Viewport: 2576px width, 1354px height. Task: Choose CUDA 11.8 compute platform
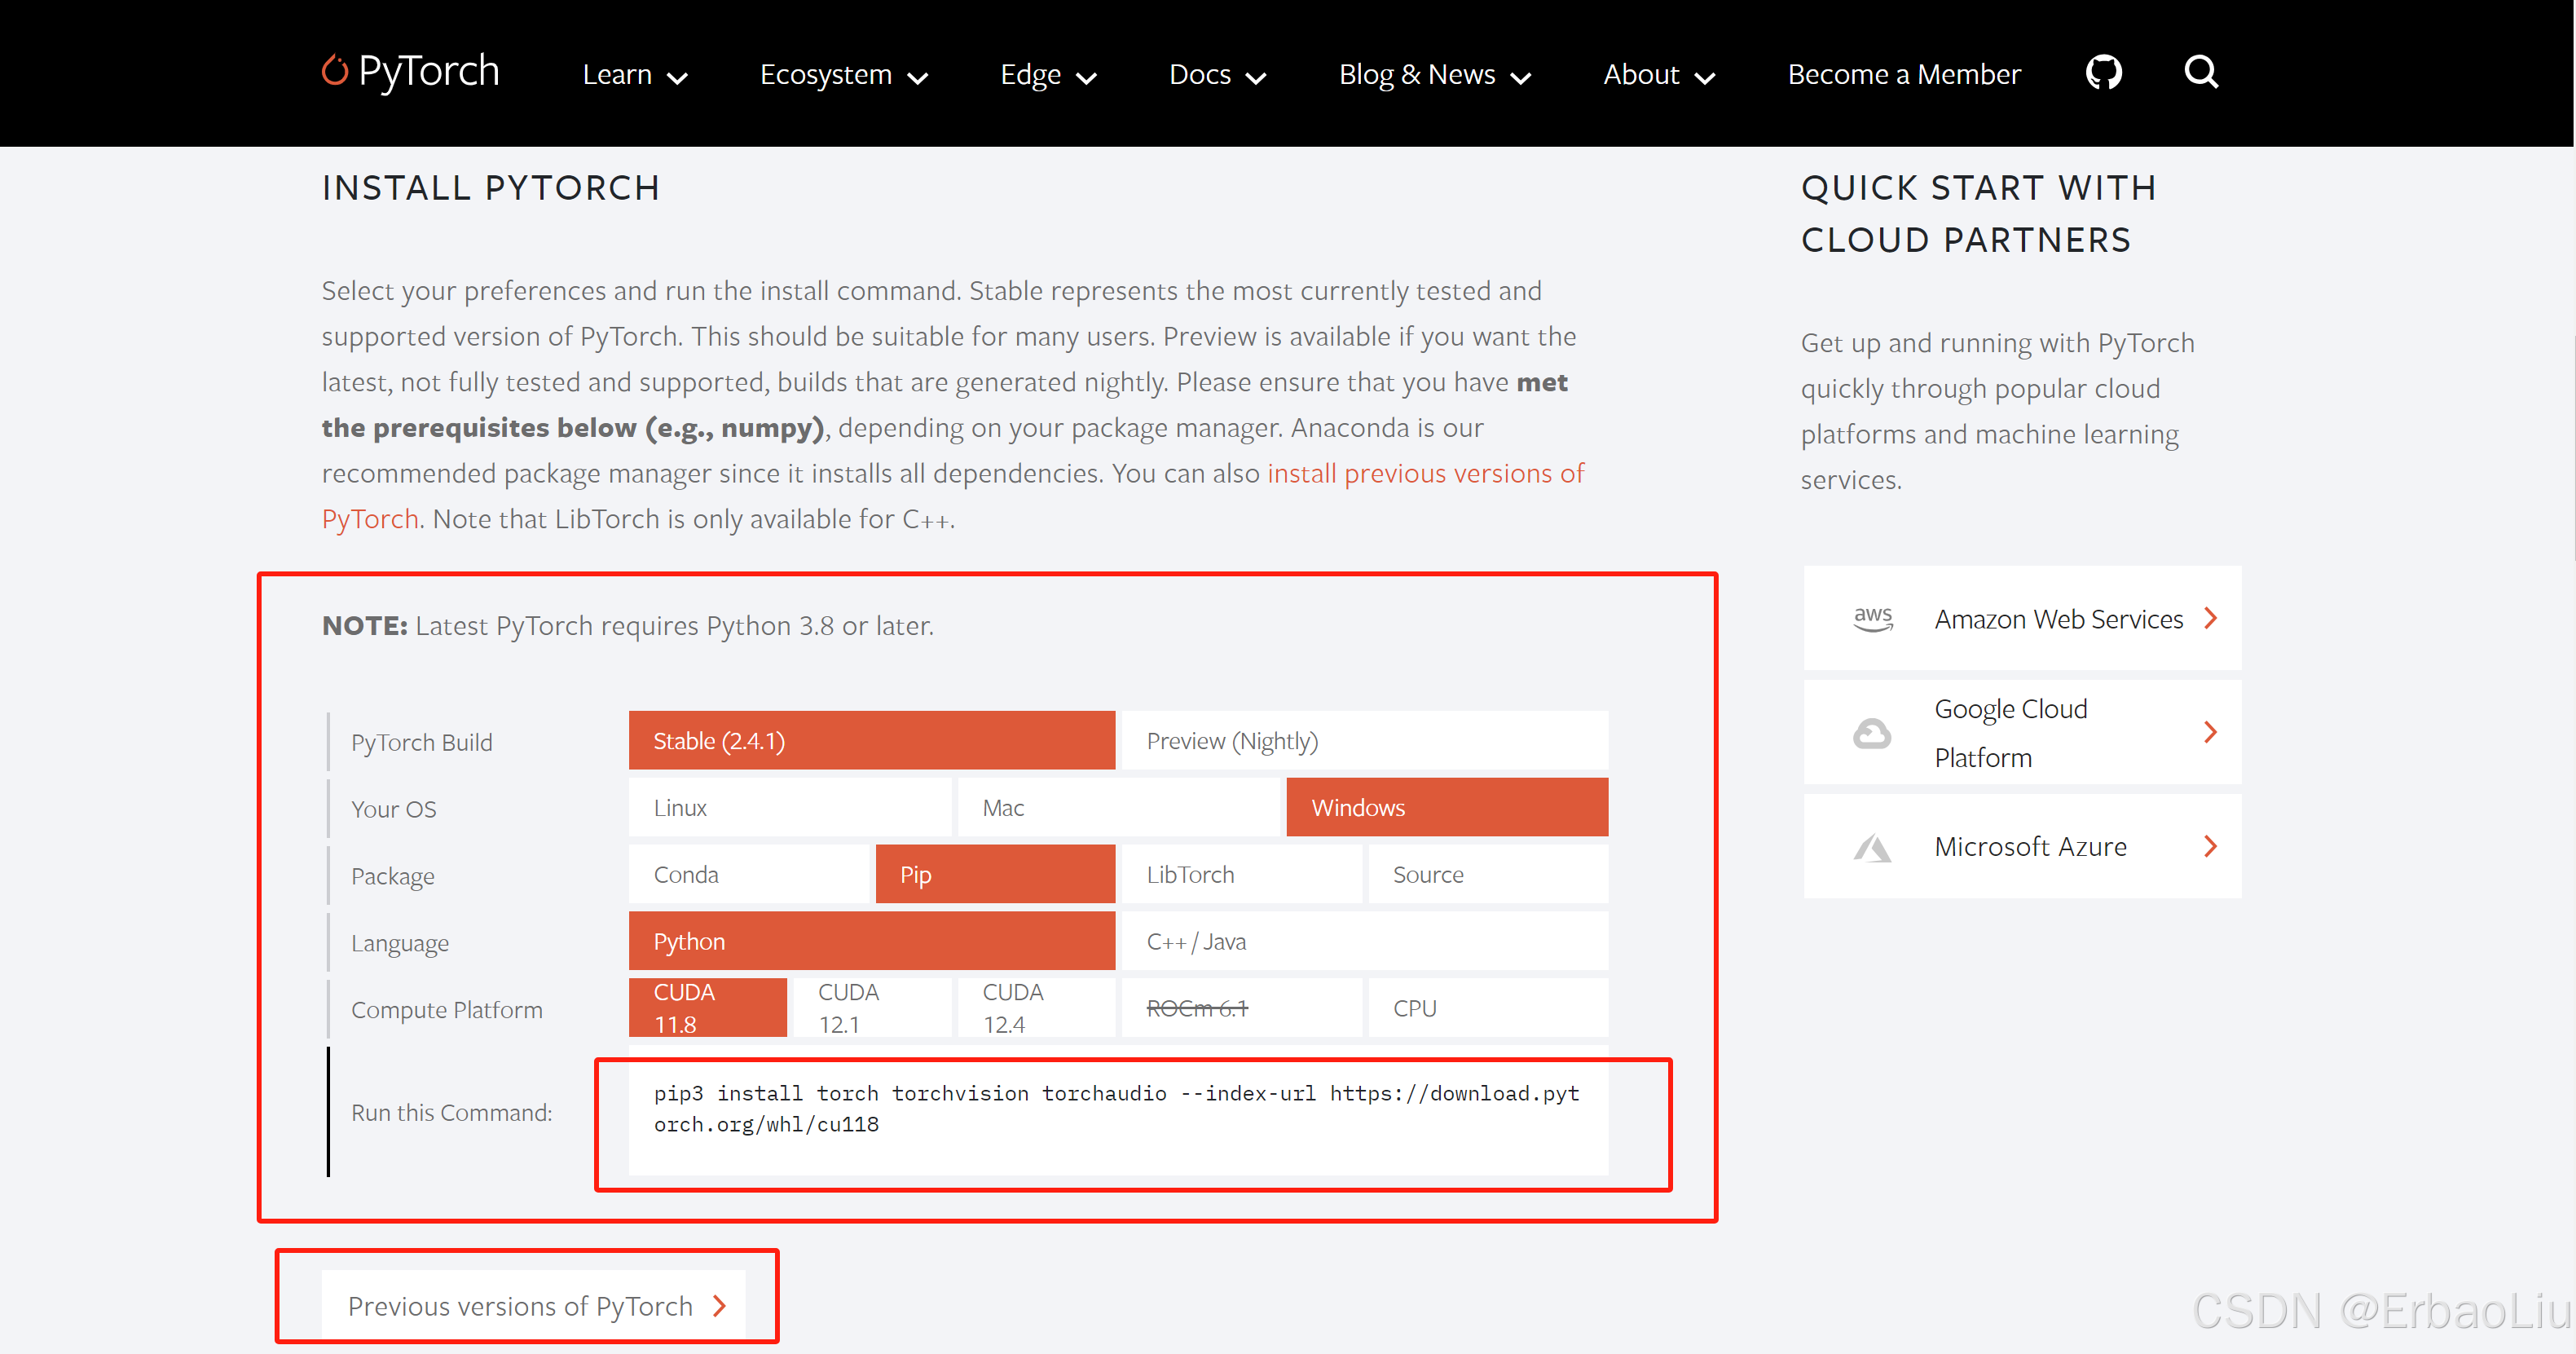pos(708,1008)
